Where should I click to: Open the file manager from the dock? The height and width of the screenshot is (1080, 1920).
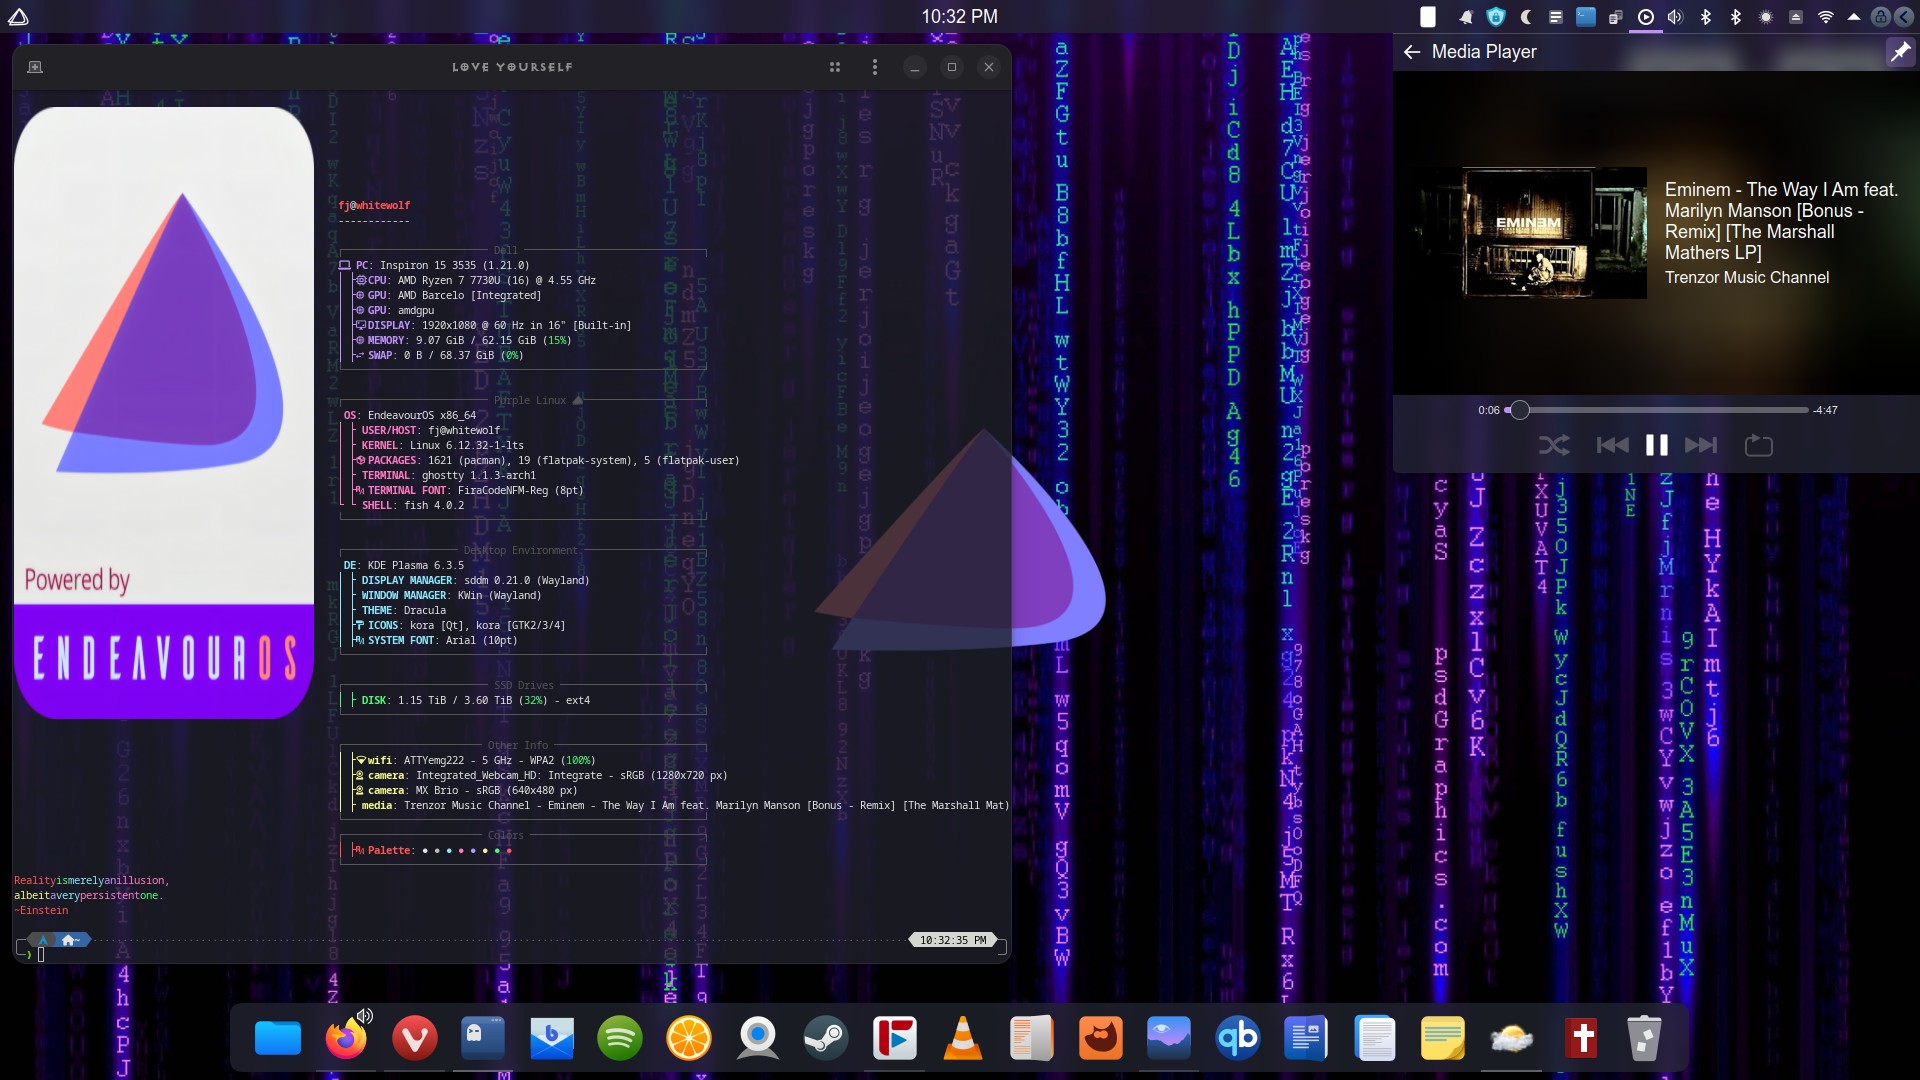pos(277,1039)
